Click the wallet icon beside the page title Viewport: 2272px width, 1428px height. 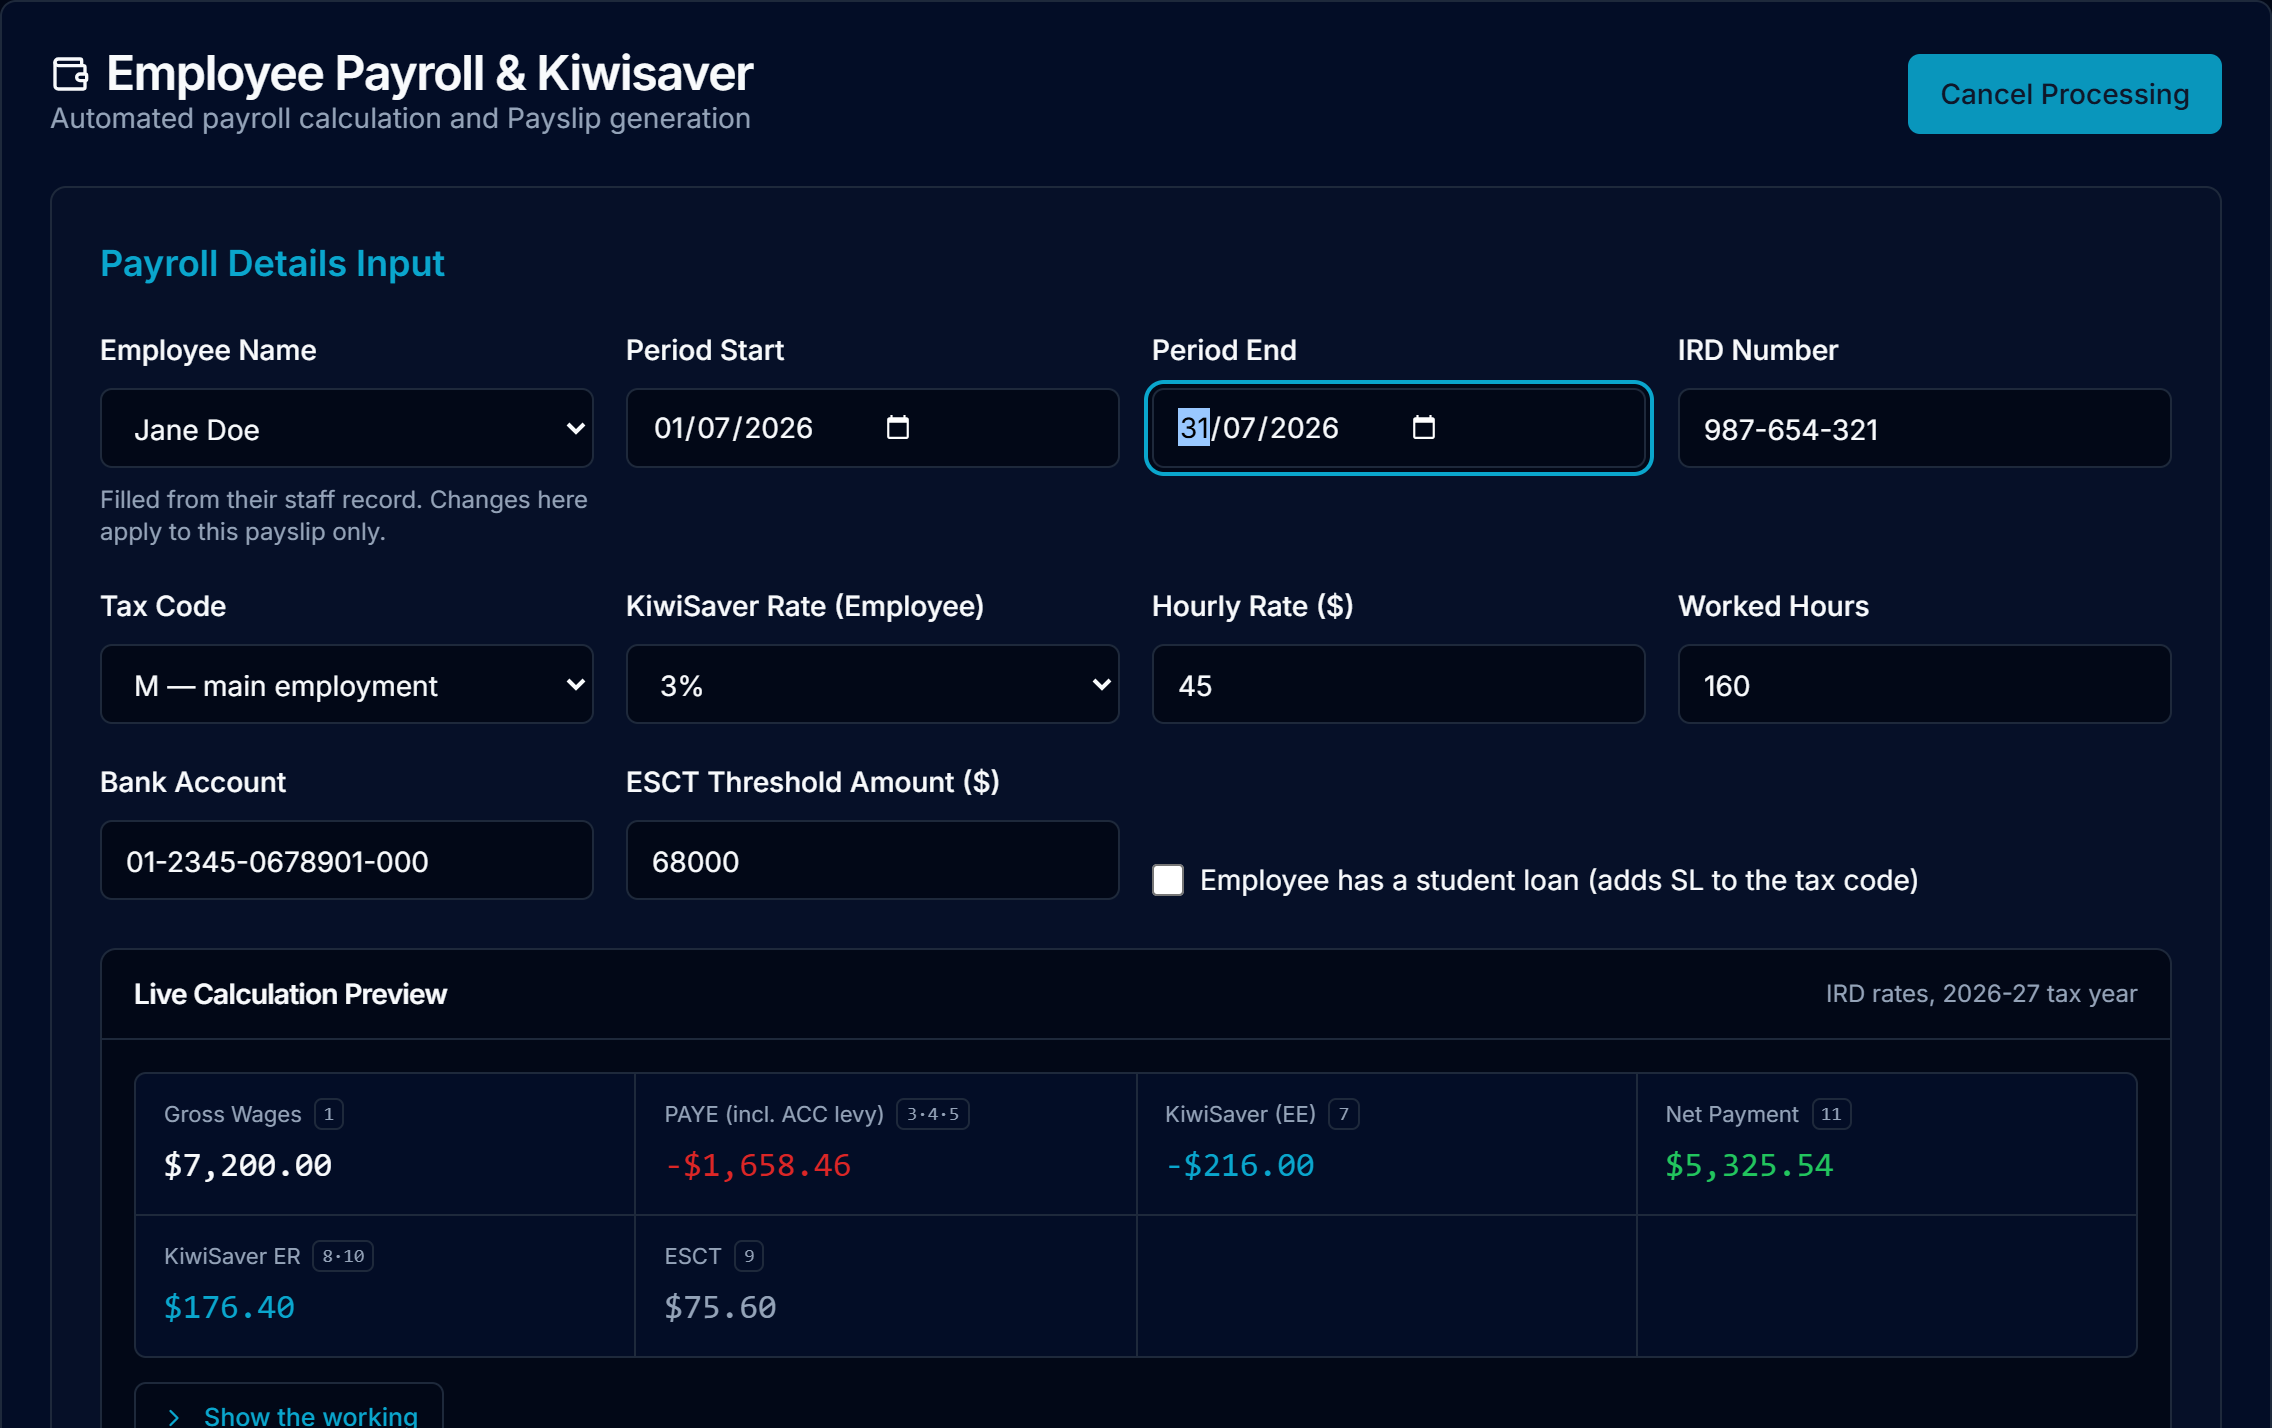coord(71,74)
